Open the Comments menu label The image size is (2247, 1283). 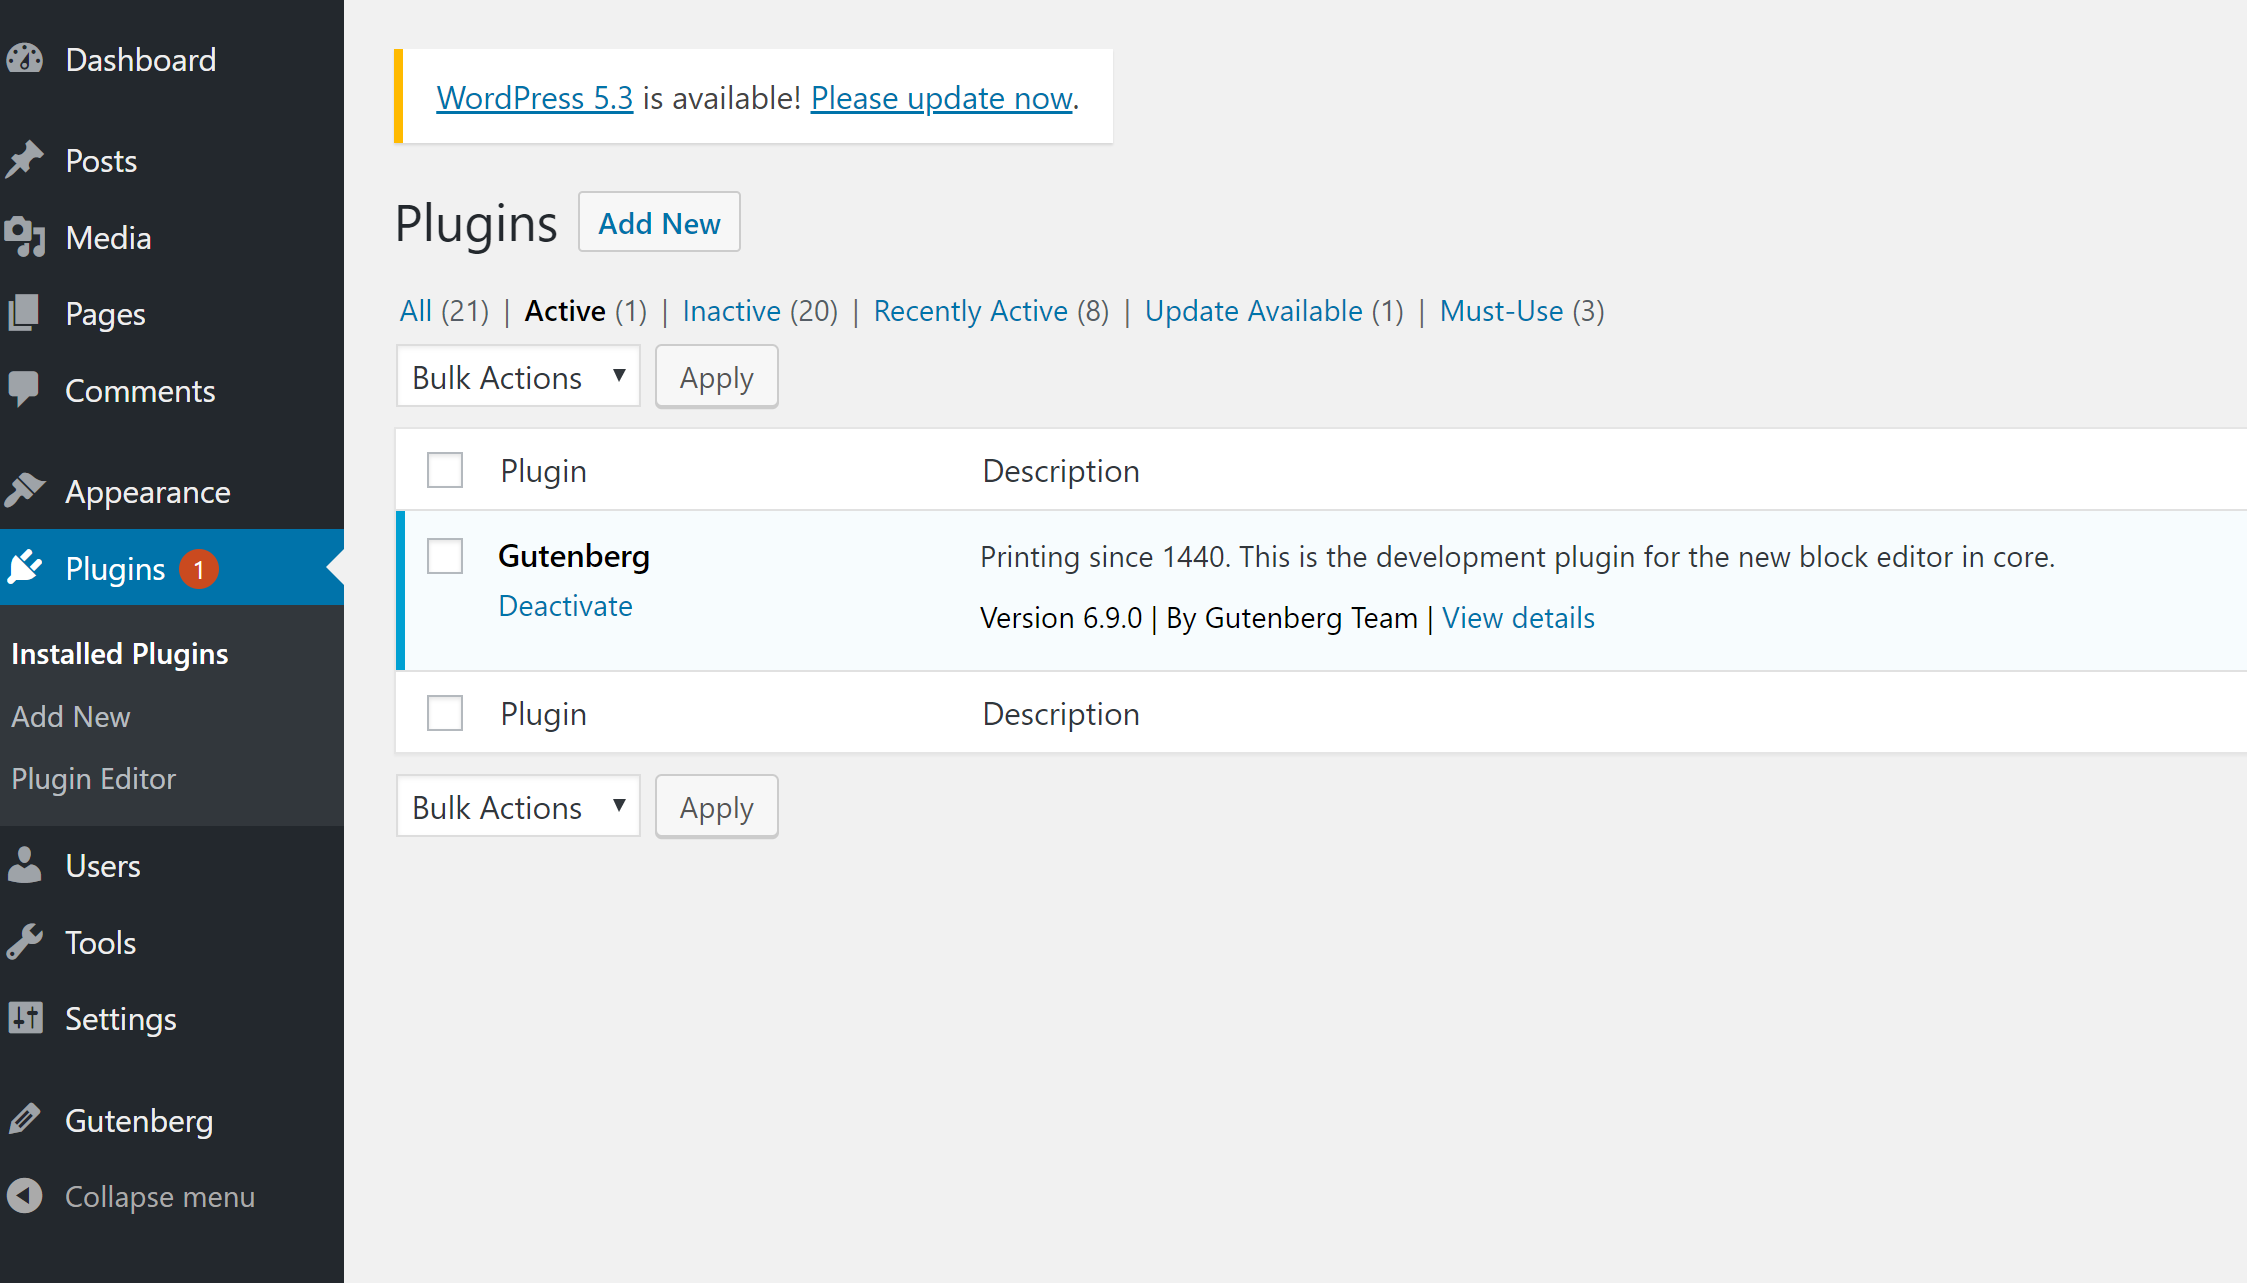(140, 390)
